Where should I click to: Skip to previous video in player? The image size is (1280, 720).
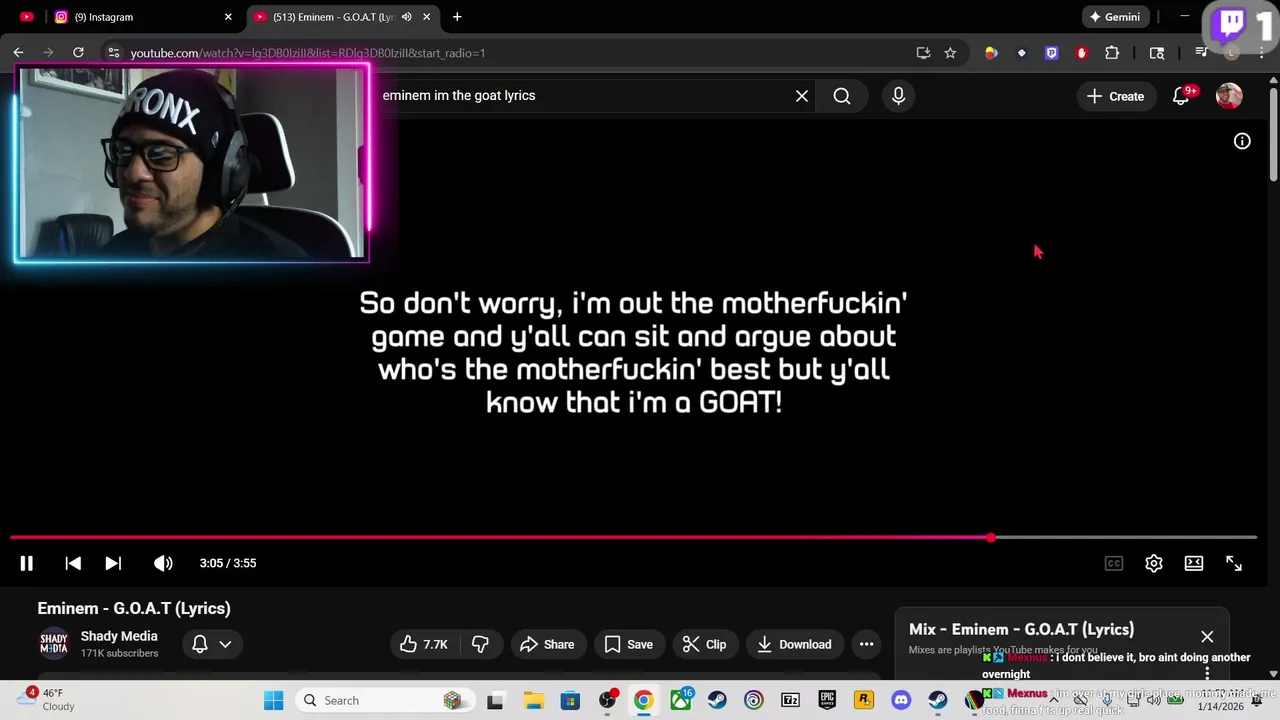point(73,563)
